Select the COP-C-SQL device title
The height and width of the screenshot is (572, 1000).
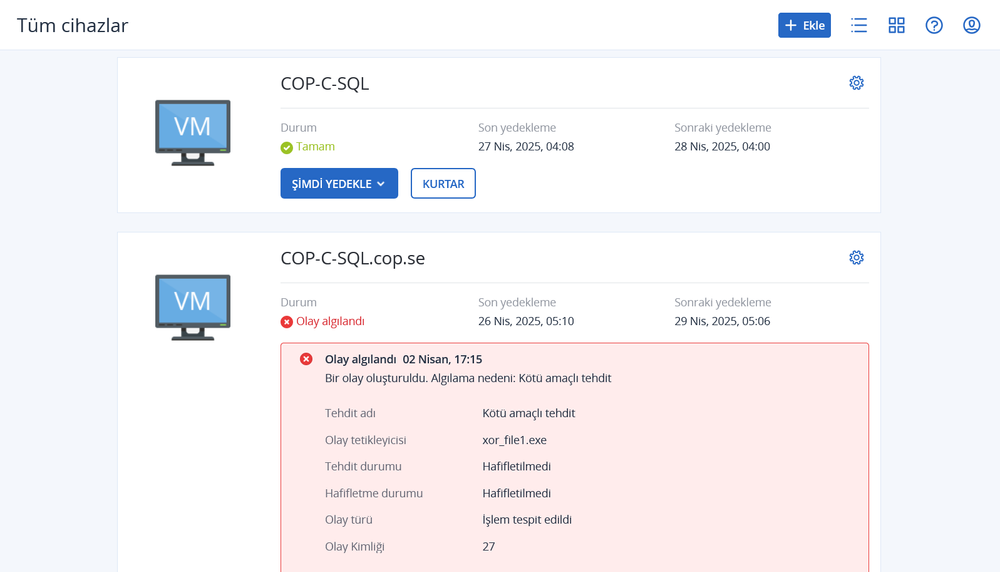(x=325, y=84)
